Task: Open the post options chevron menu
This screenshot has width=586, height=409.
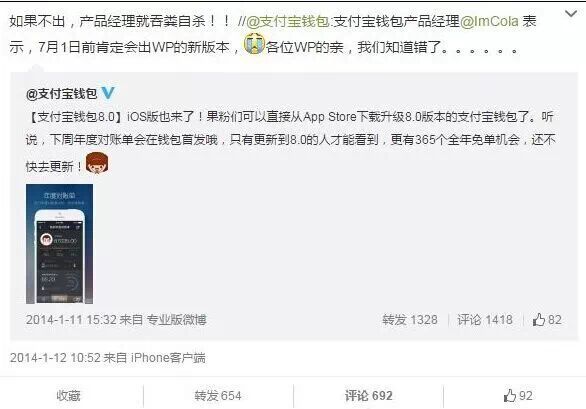Action: 571,14
